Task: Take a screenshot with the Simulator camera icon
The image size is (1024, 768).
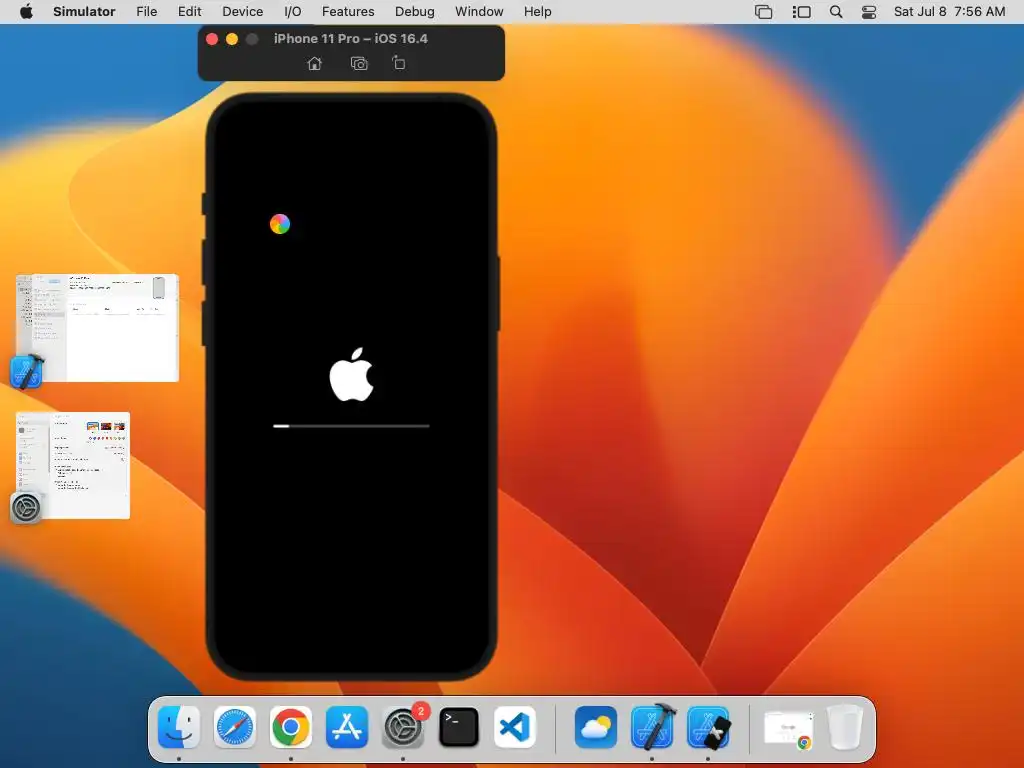Action: click(x=359, y=63)
